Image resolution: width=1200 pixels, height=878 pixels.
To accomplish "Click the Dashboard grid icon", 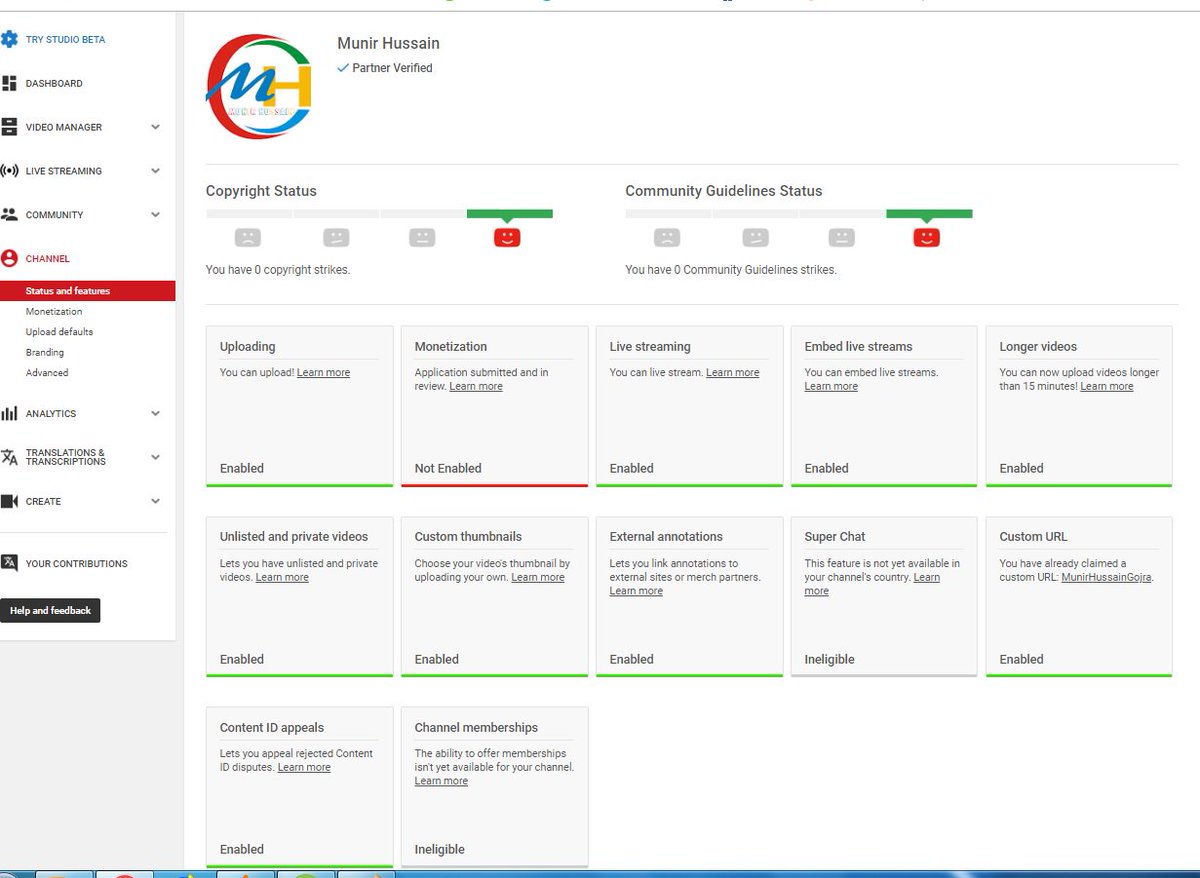I will [9, 83].
